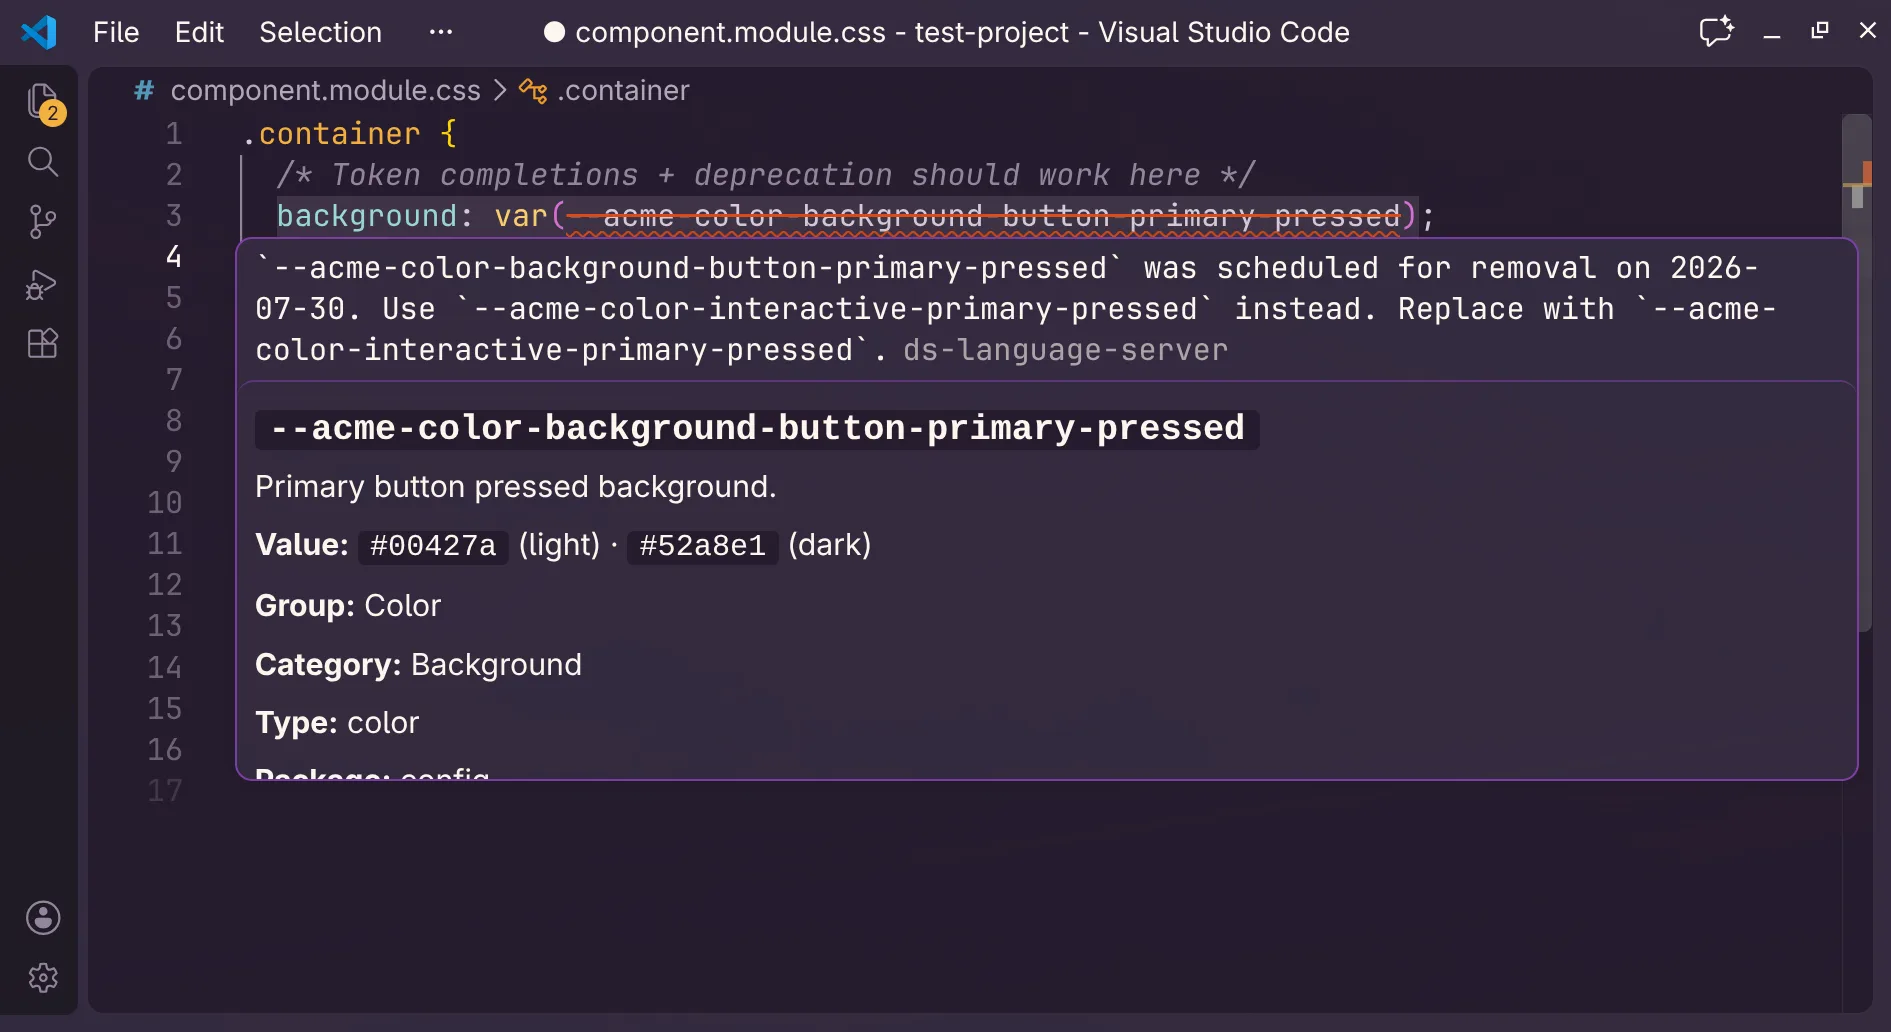Screen dimensions: 1891x1032
Task: Click the .container breadcrumb segment
Action: tap(623, 91)
